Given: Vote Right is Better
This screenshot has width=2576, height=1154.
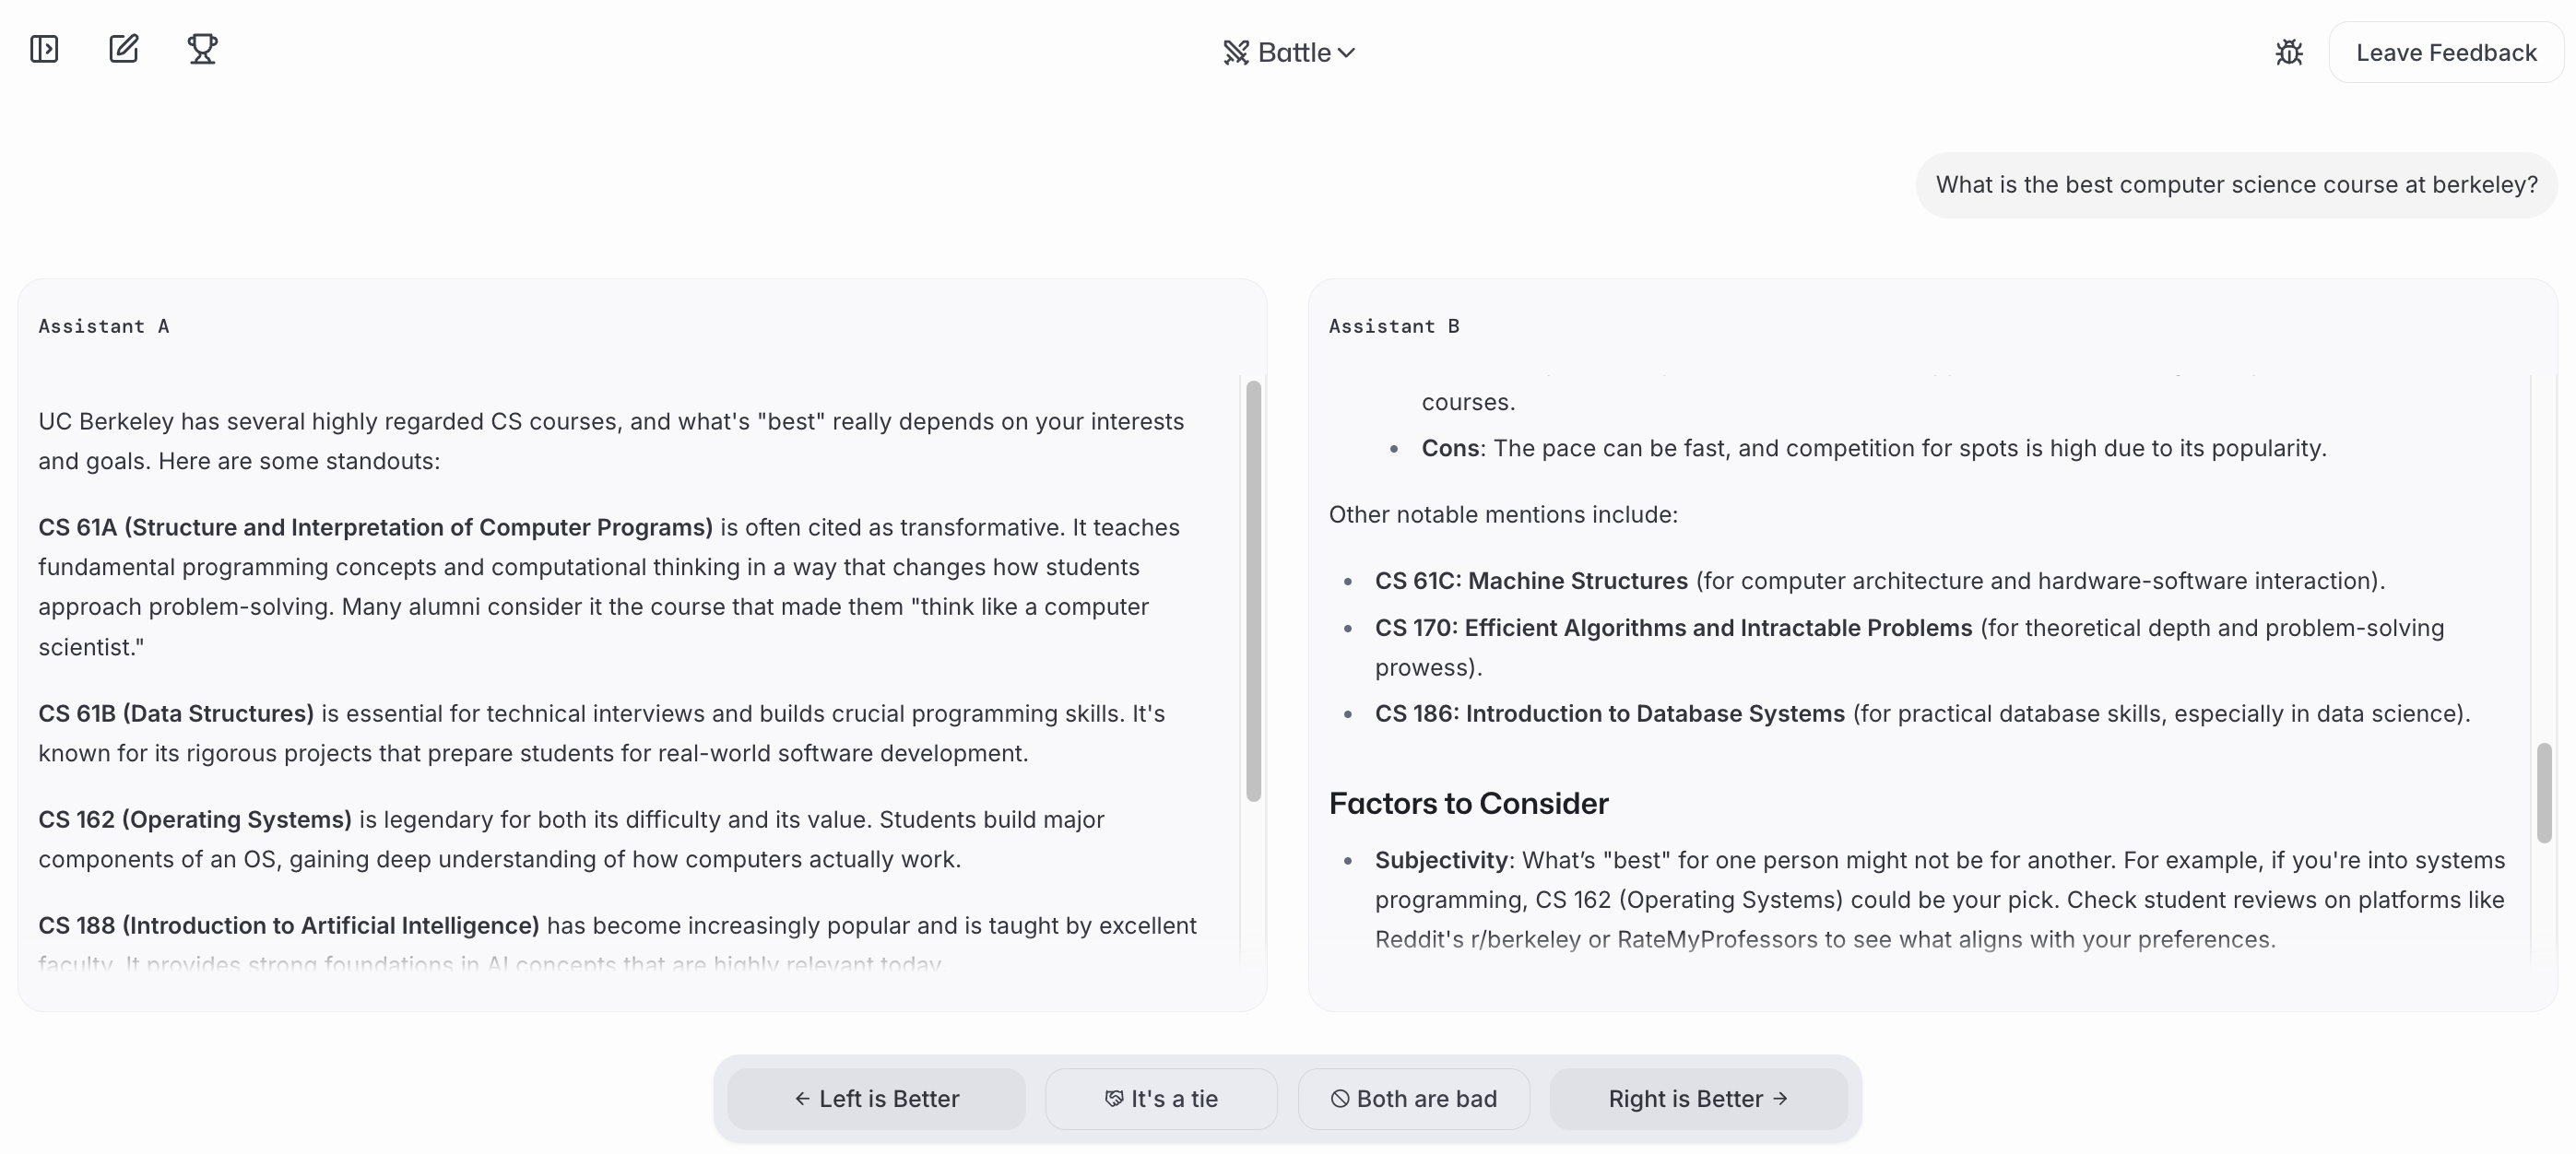Looking at the screenshot, I should 1698,1099.
